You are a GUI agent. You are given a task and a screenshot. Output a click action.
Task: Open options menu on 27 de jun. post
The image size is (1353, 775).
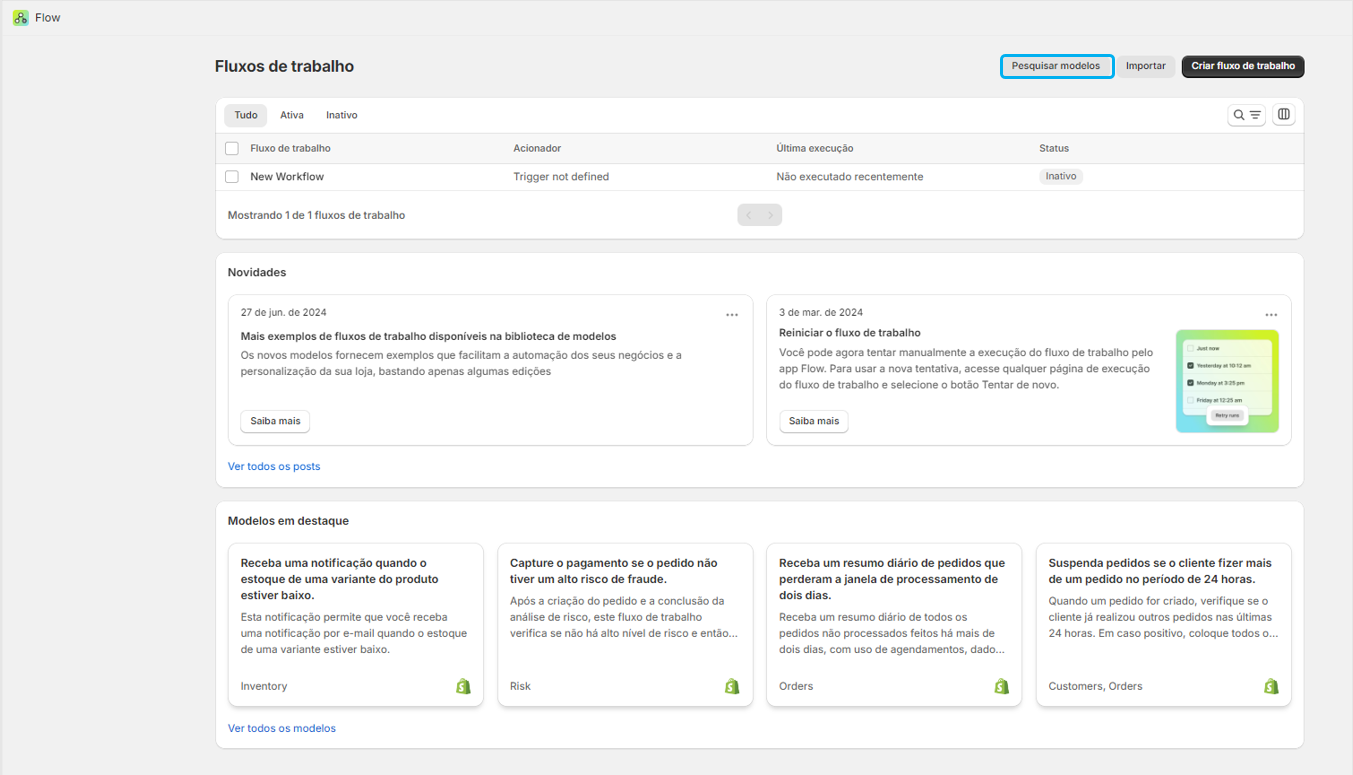point(732,314)
